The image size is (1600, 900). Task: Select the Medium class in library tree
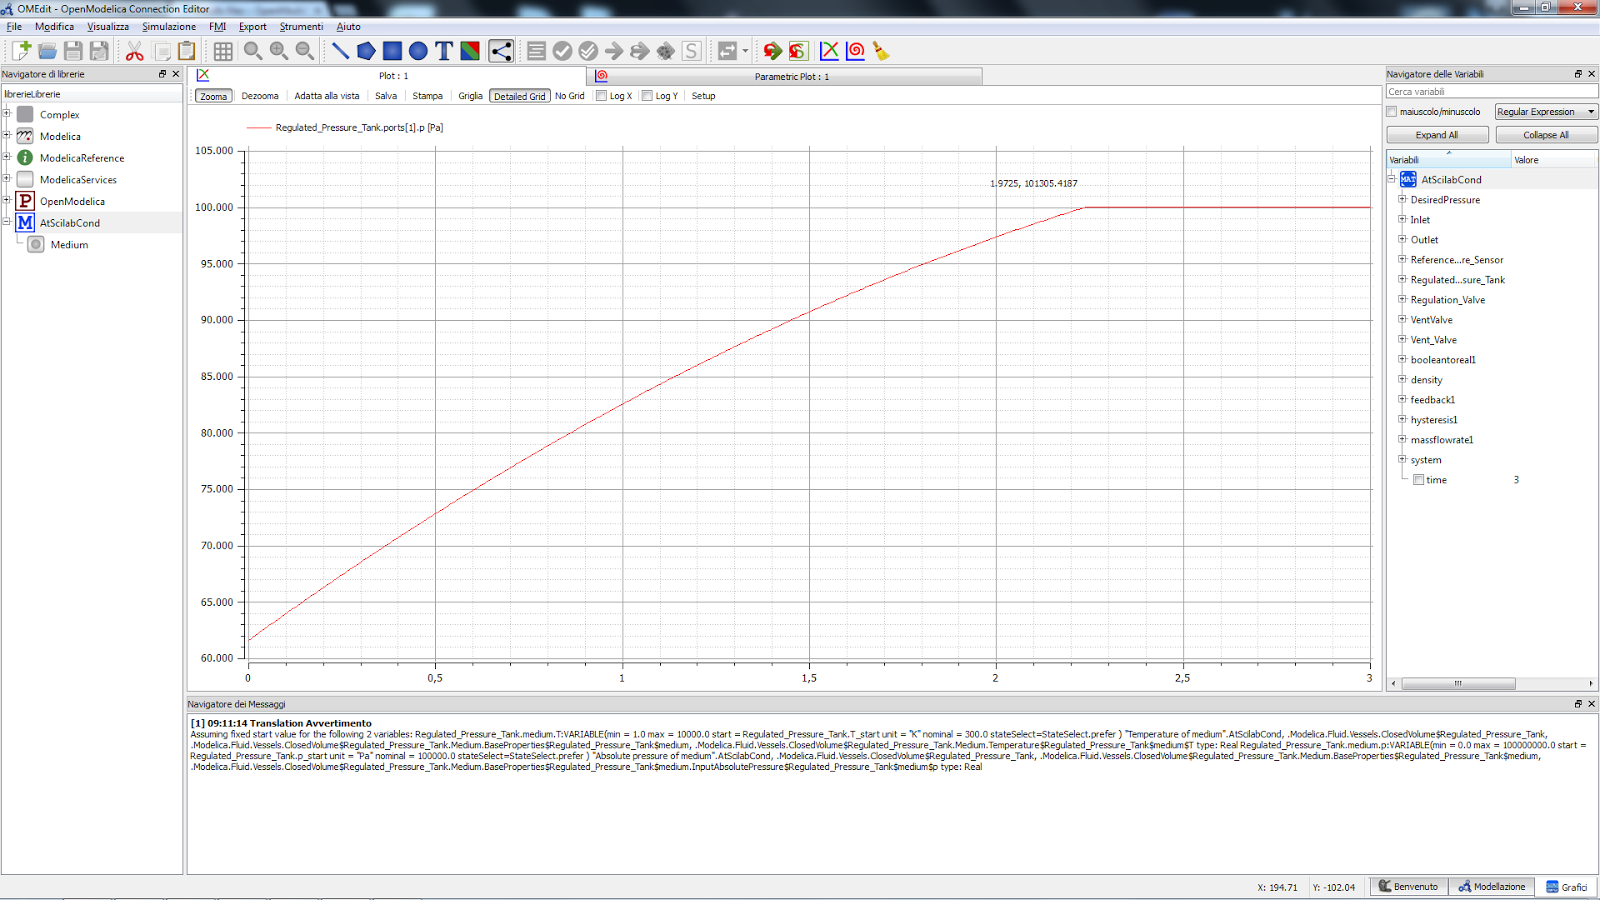click(69, 245)
